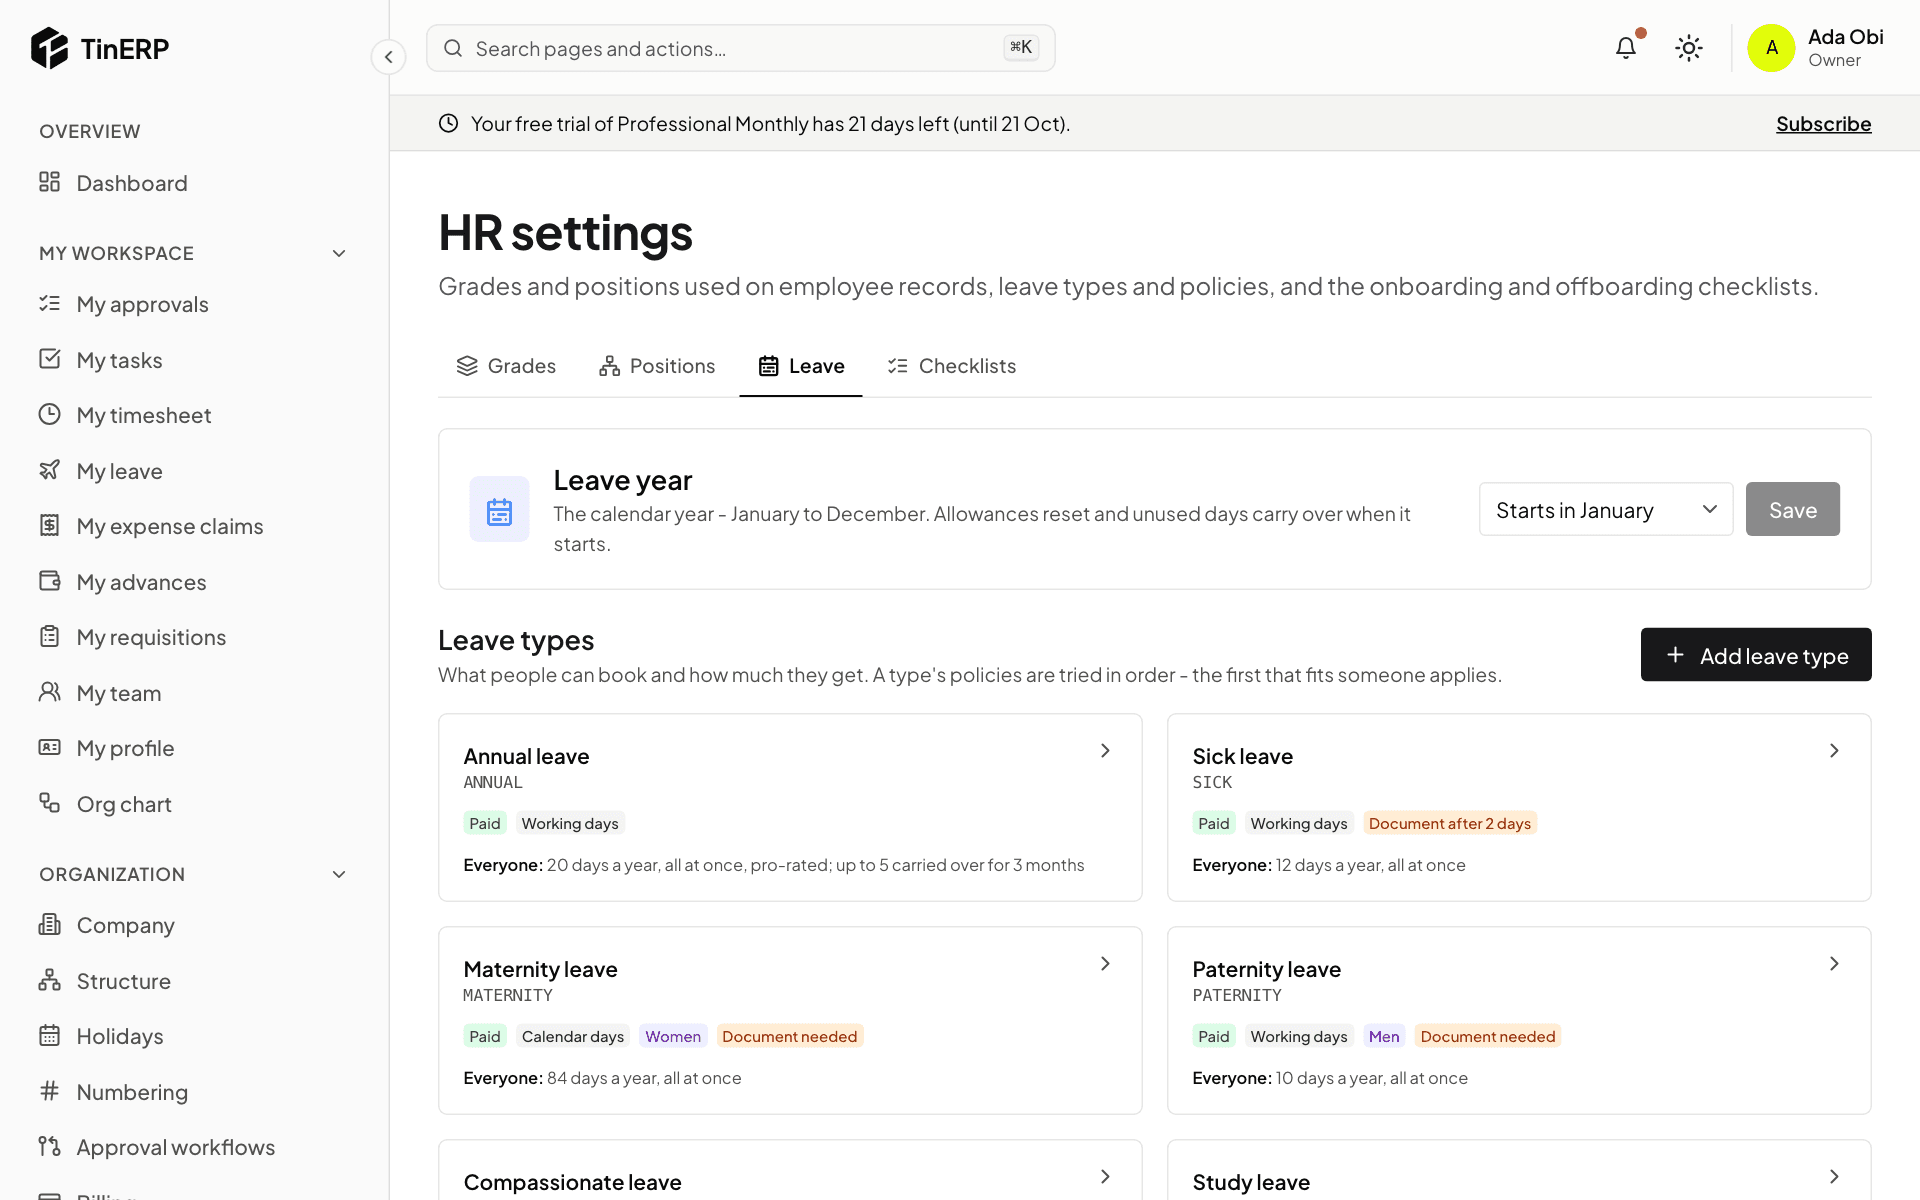1920x1200 pixels.
Task: Click the Save button for leave year
Action: [1792, 509]
